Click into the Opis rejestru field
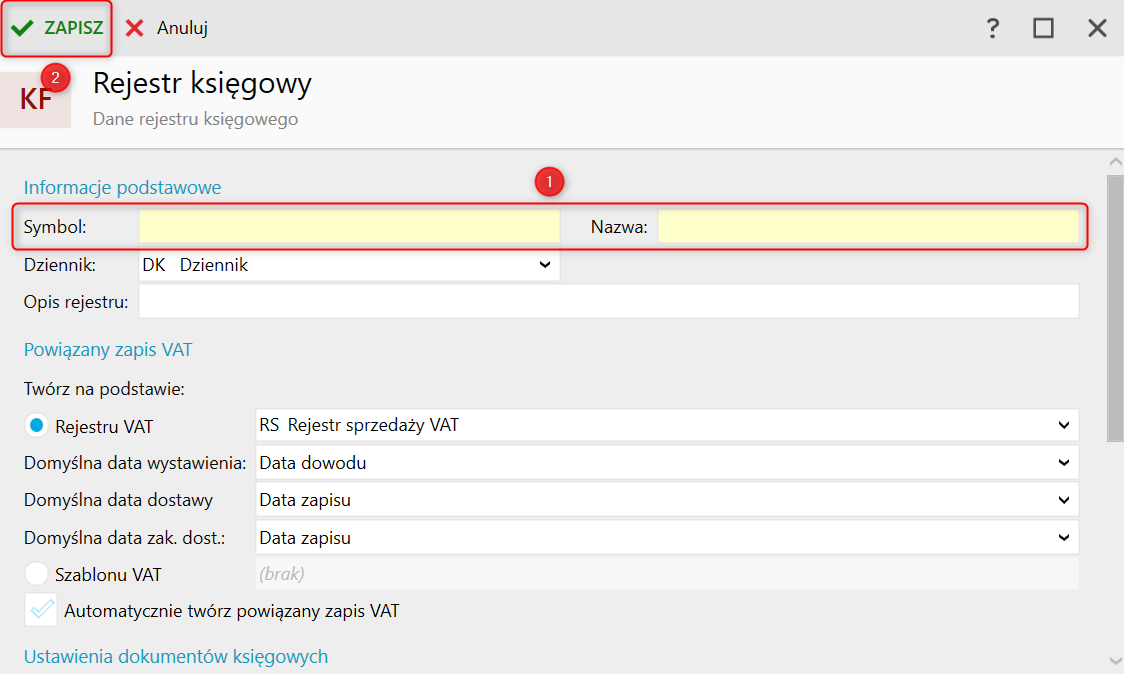 609,302
